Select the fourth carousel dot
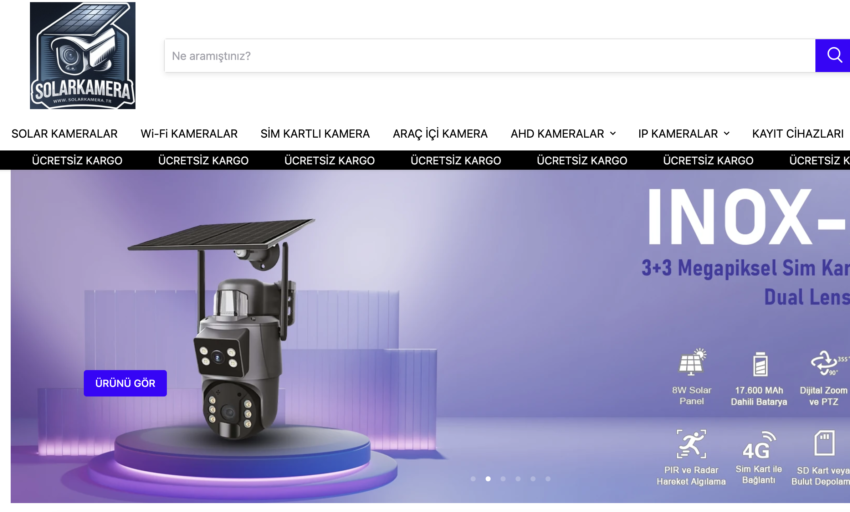The image size is (850, 512). [518, 479]
